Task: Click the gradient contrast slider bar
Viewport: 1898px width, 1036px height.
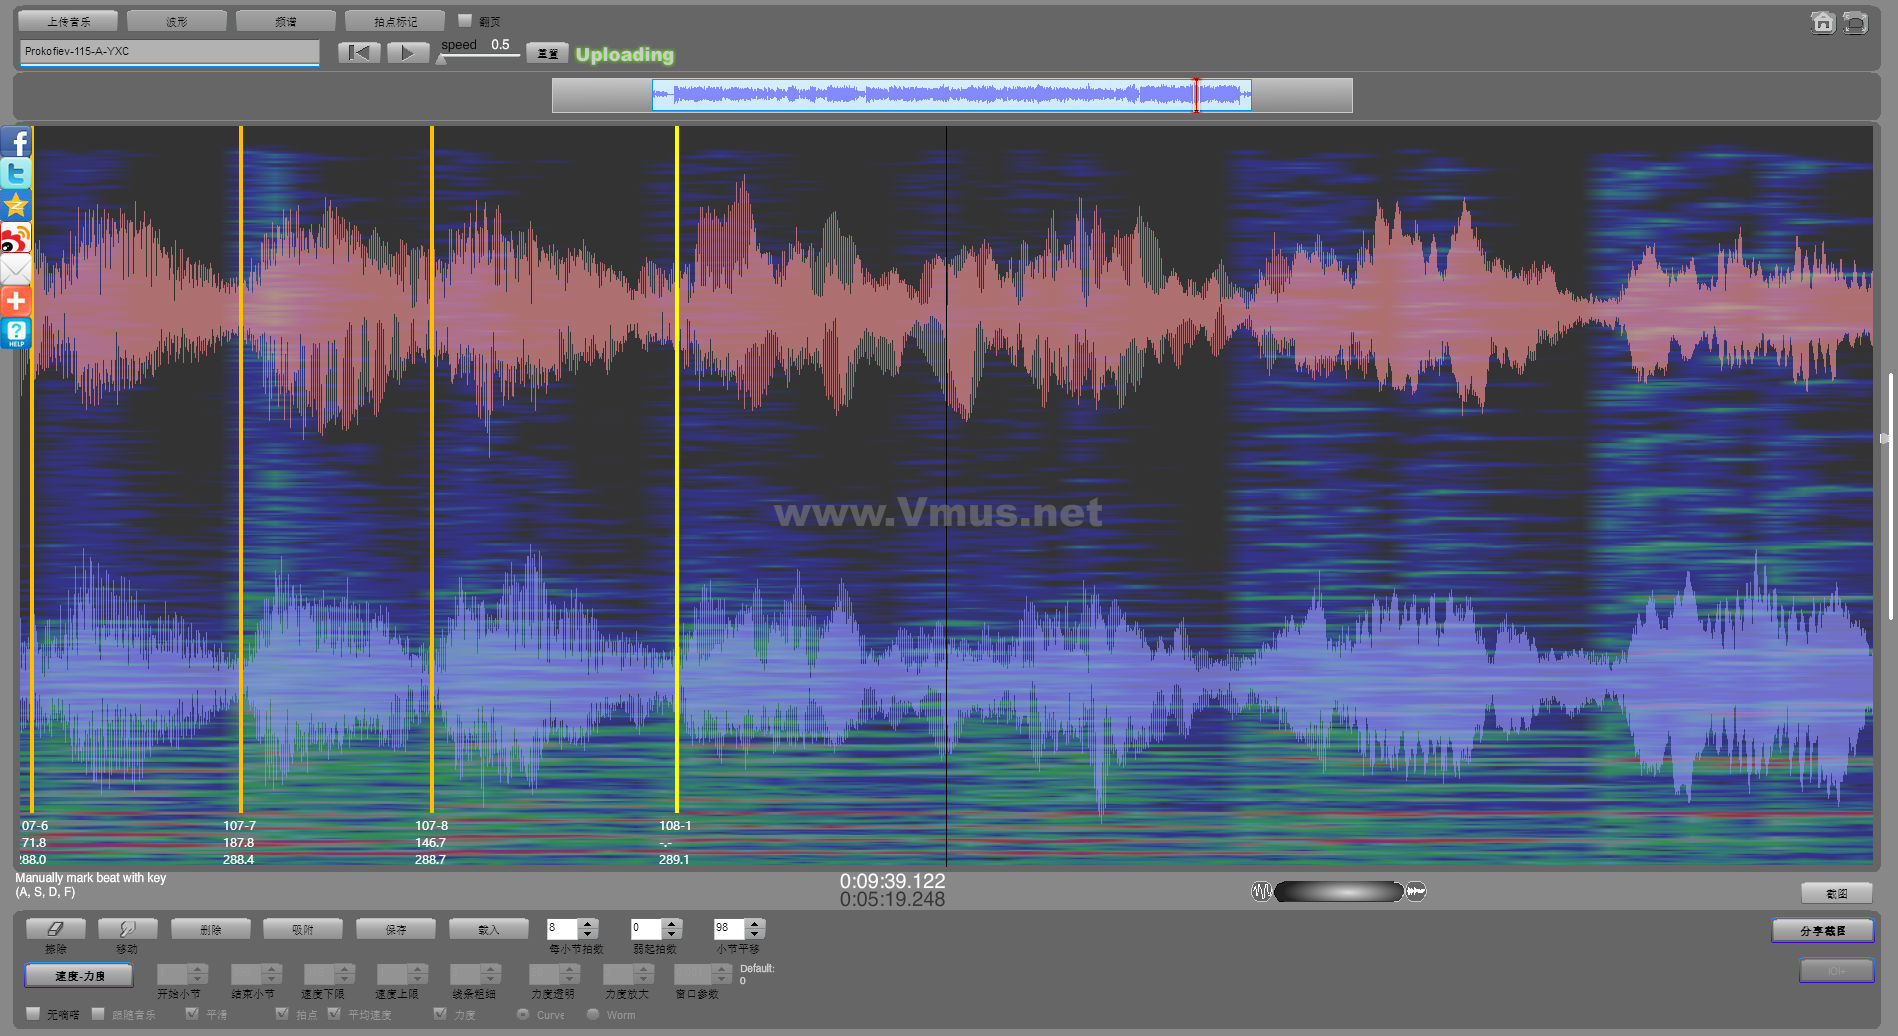Action: (x=1338, y=891)
